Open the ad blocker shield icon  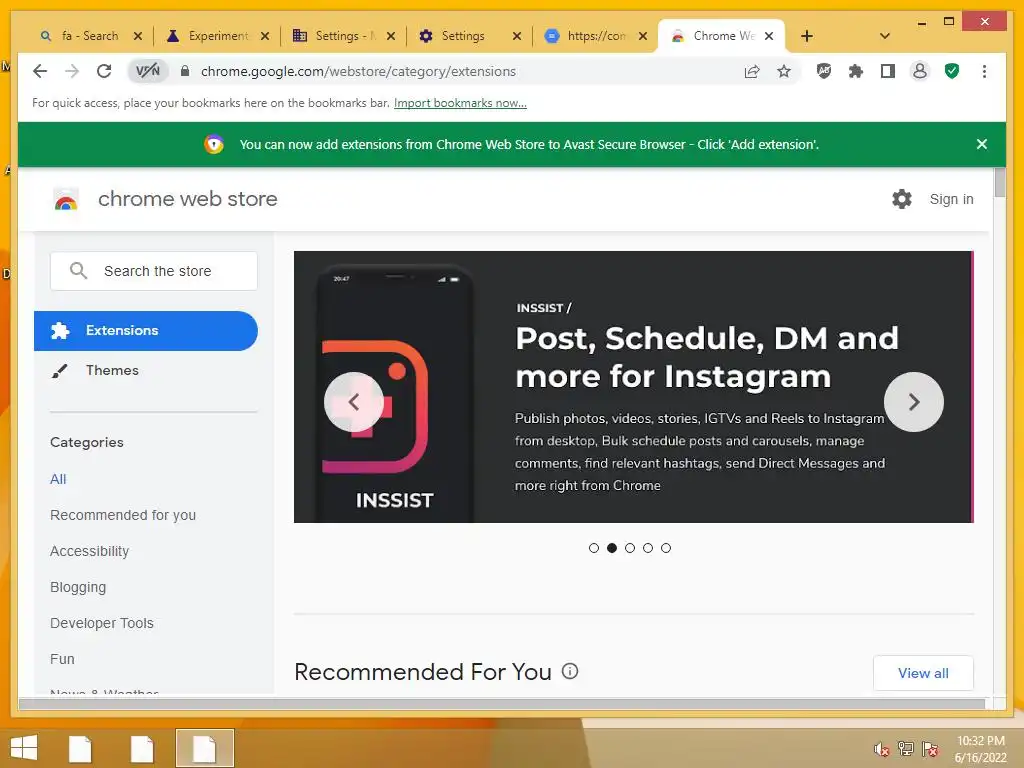click(x=824, y=71)
